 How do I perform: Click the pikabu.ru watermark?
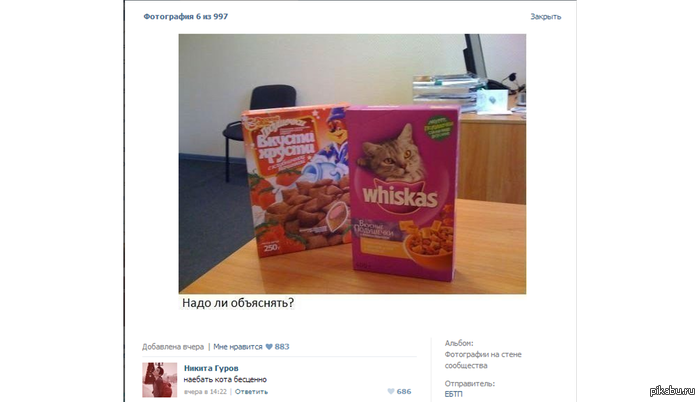672,390
